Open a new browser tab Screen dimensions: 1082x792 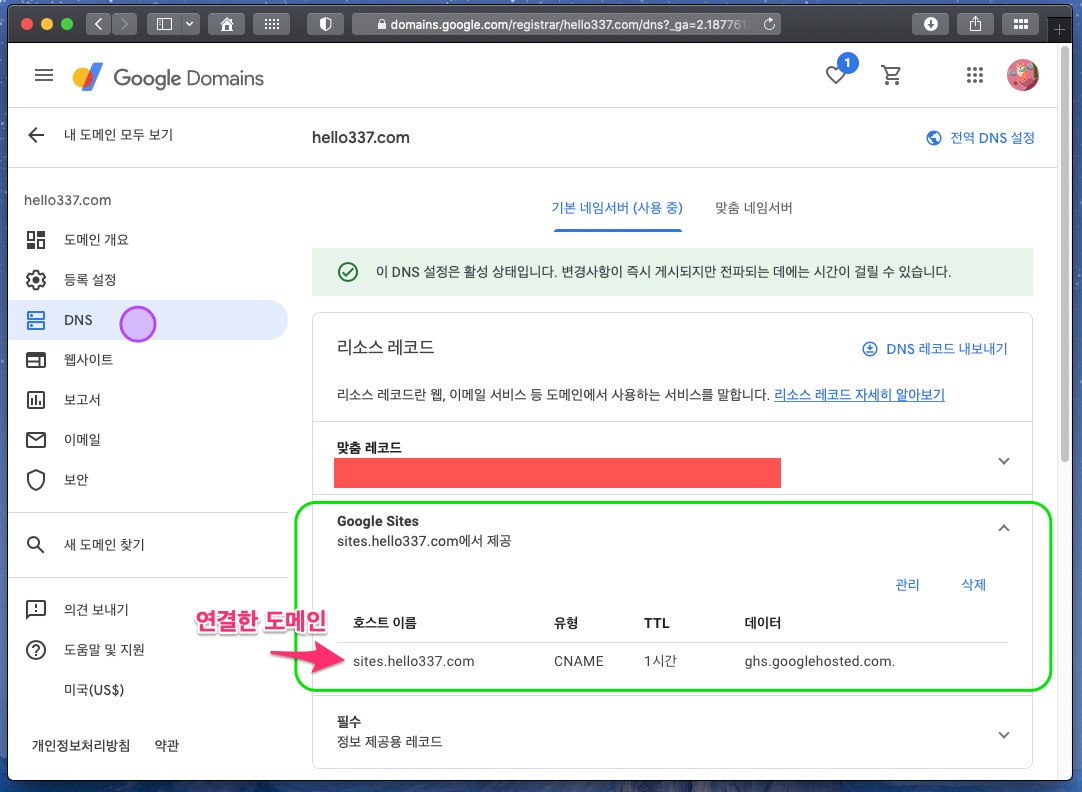tap(1059, 29)
